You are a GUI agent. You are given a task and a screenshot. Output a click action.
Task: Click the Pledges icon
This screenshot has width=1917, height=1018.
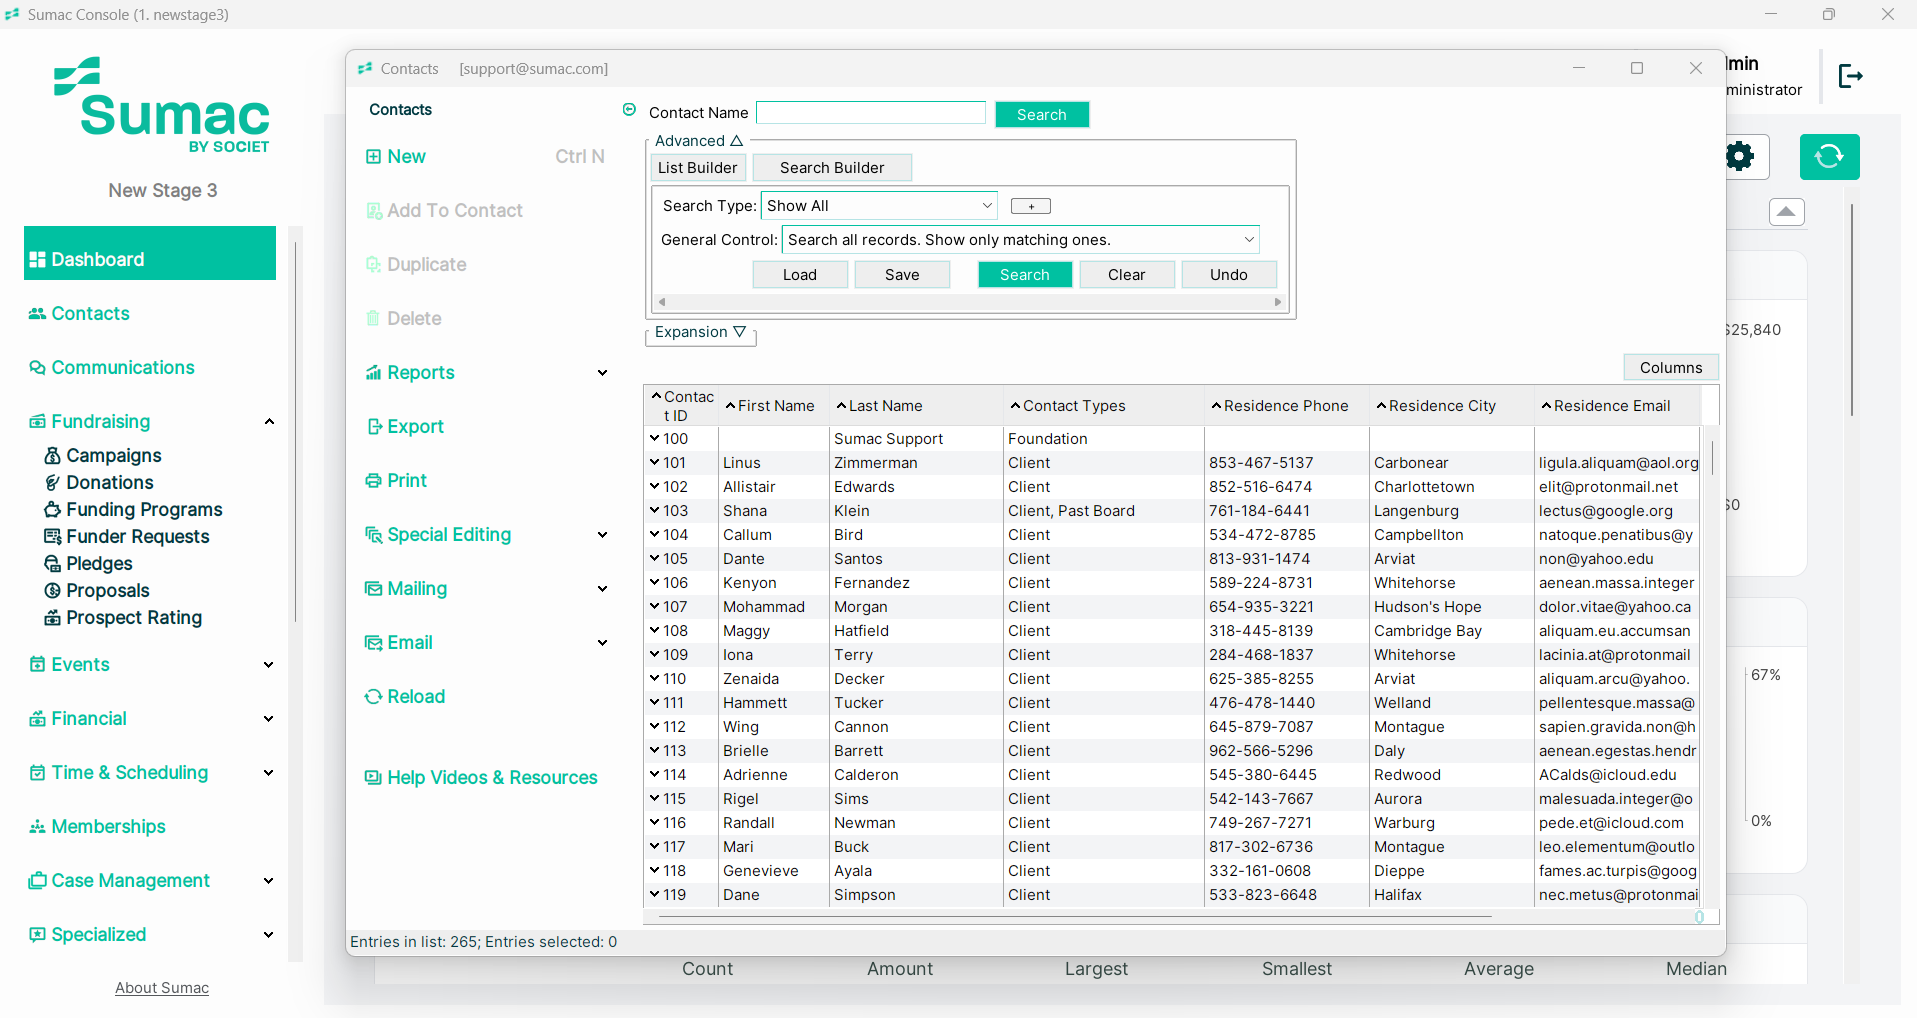tap(53, 564)
